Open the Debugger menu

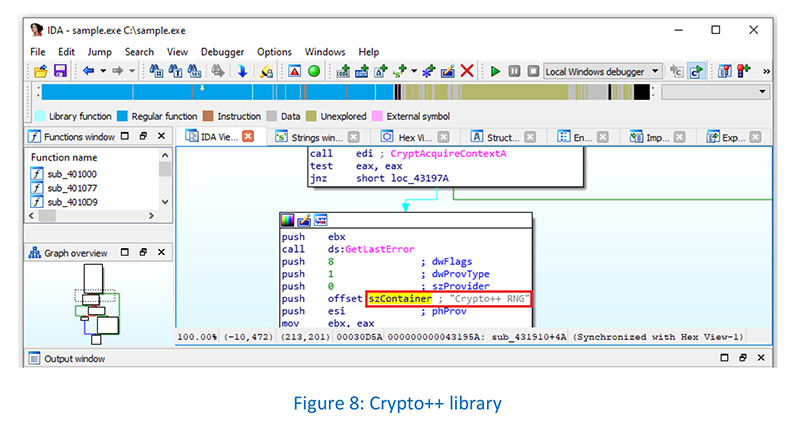point(222,52)
